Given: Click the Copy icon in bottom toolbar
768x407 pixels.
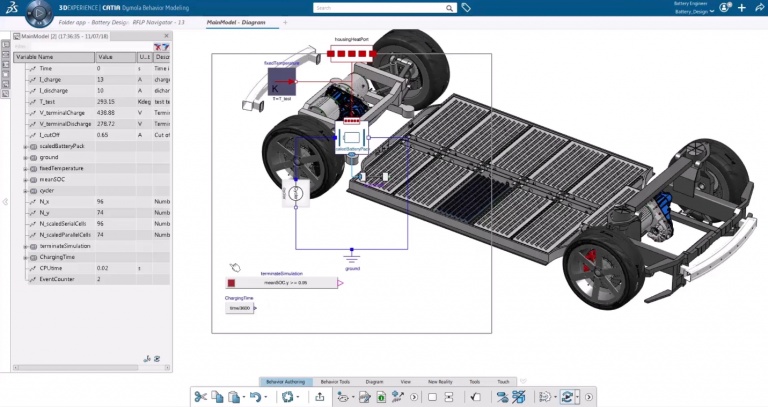Looking at the screenshot, I should pyautogui.click(x=217, y=396).
